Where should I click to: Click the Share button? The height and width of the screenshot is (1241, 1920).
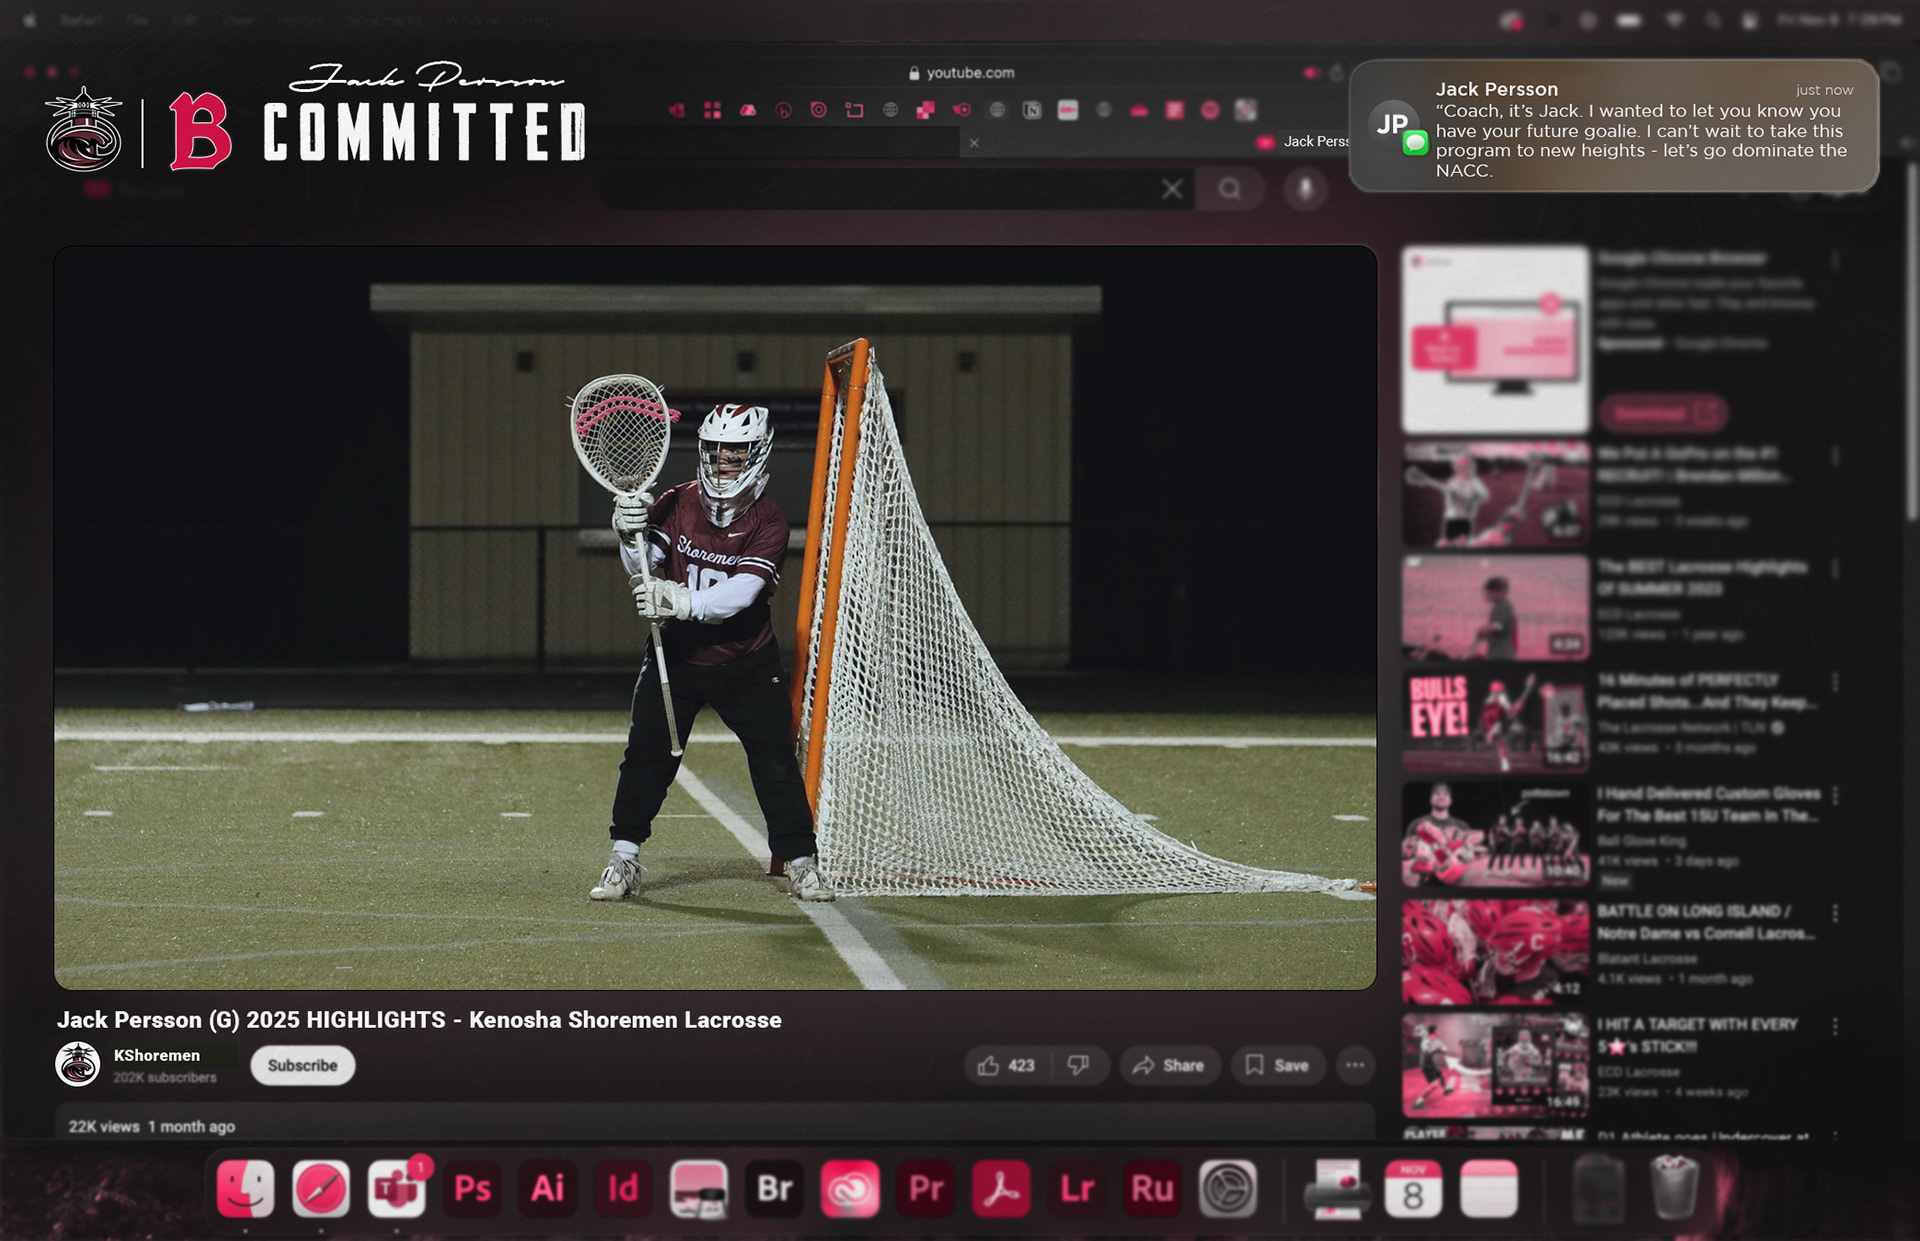coord(1169,1066)
